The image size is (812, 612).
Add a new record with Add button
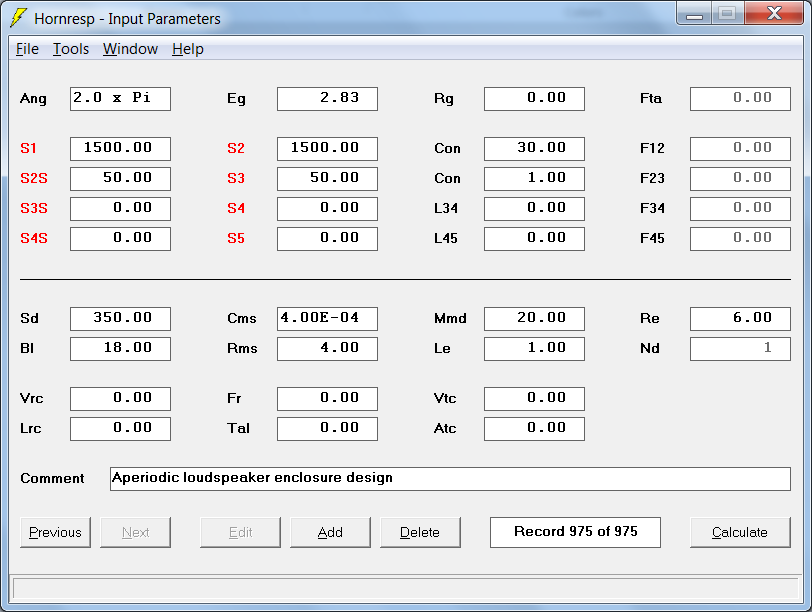(x=330, y=532)
